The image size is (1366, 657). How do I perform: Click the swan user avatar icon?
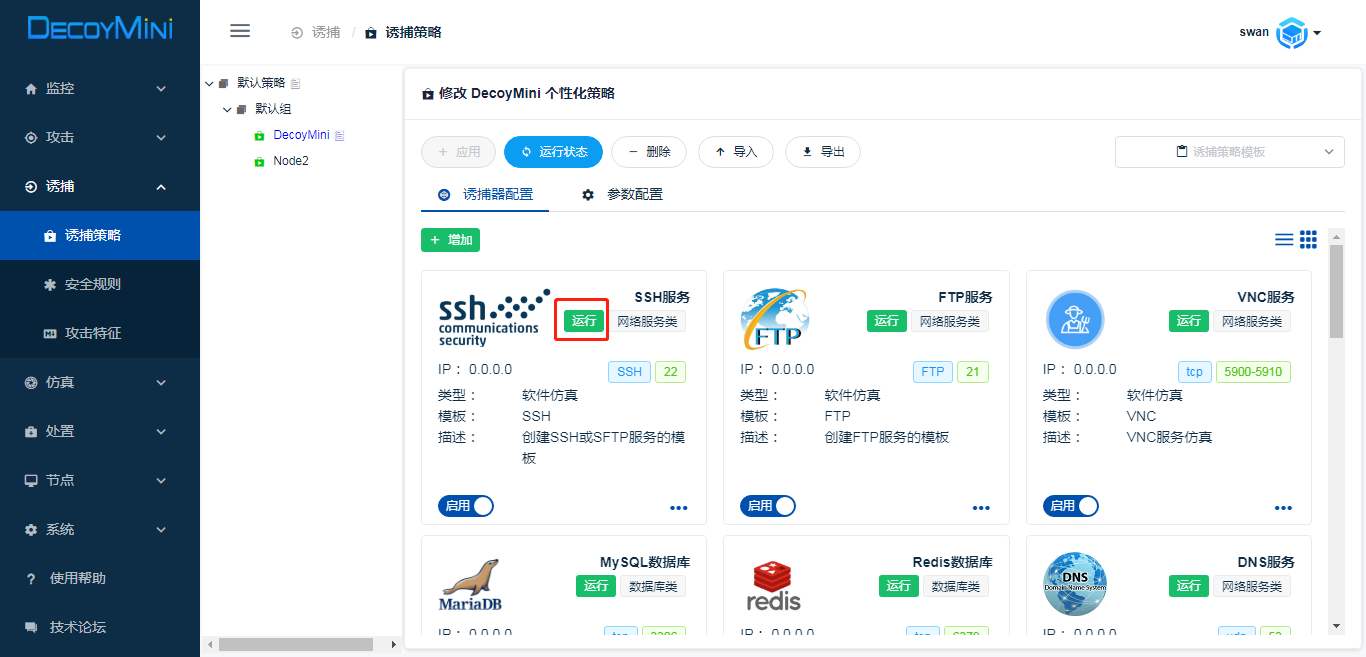point(1292,33)
